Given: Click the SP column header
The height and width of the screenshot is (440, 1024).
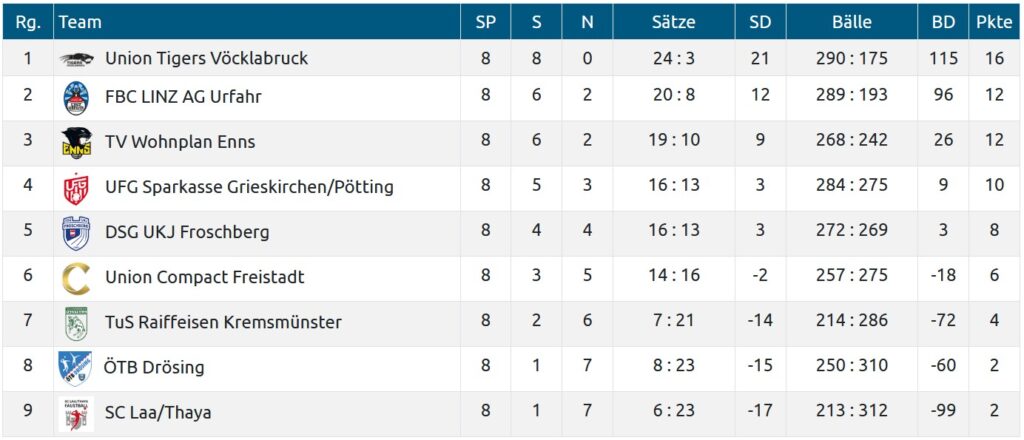Looking at the screenshot, I should click(x=486, y=22).
